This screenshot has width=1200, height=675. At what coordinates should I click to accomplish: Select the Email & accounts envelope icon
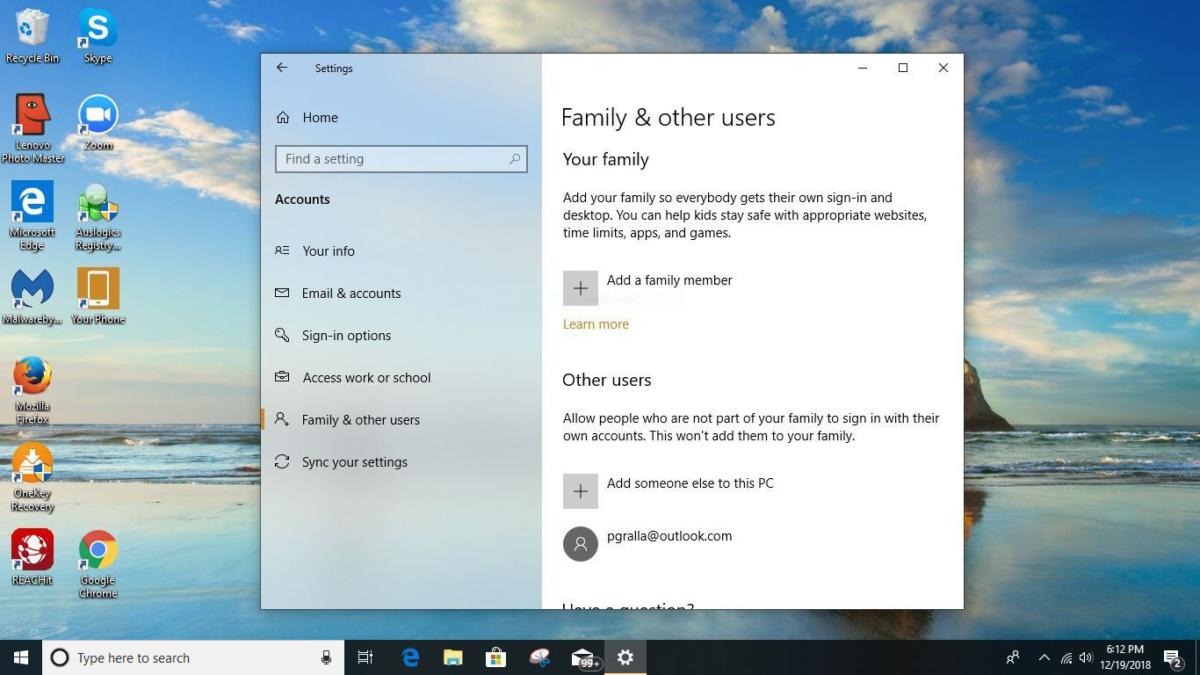(282, 293)
